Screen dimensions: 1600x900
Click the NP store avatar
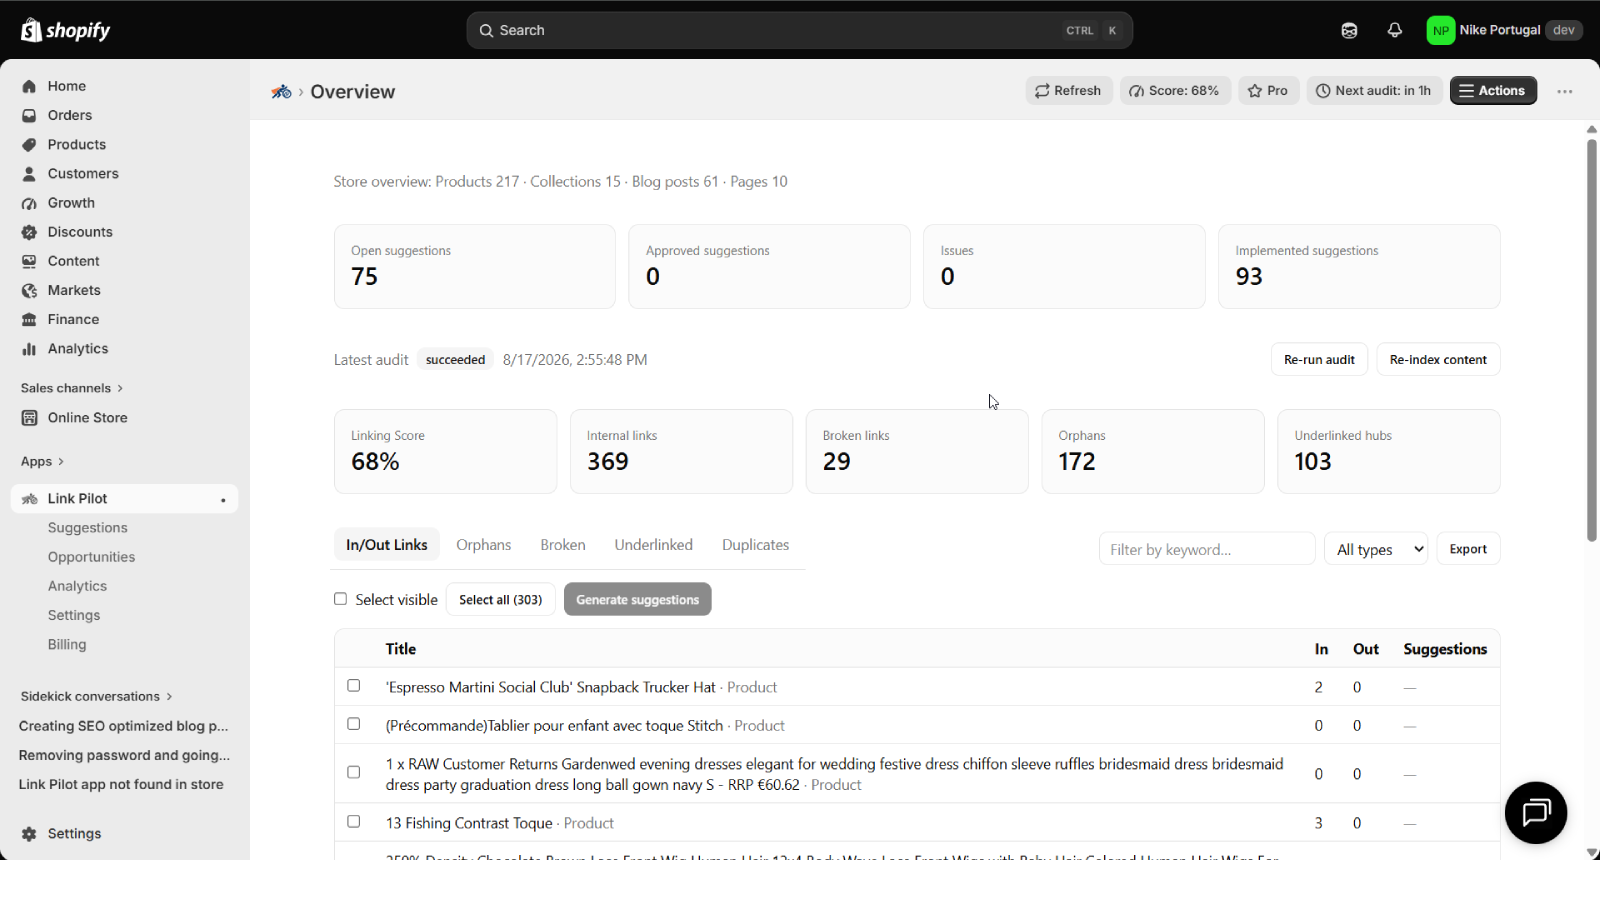tap(1441, 30)
